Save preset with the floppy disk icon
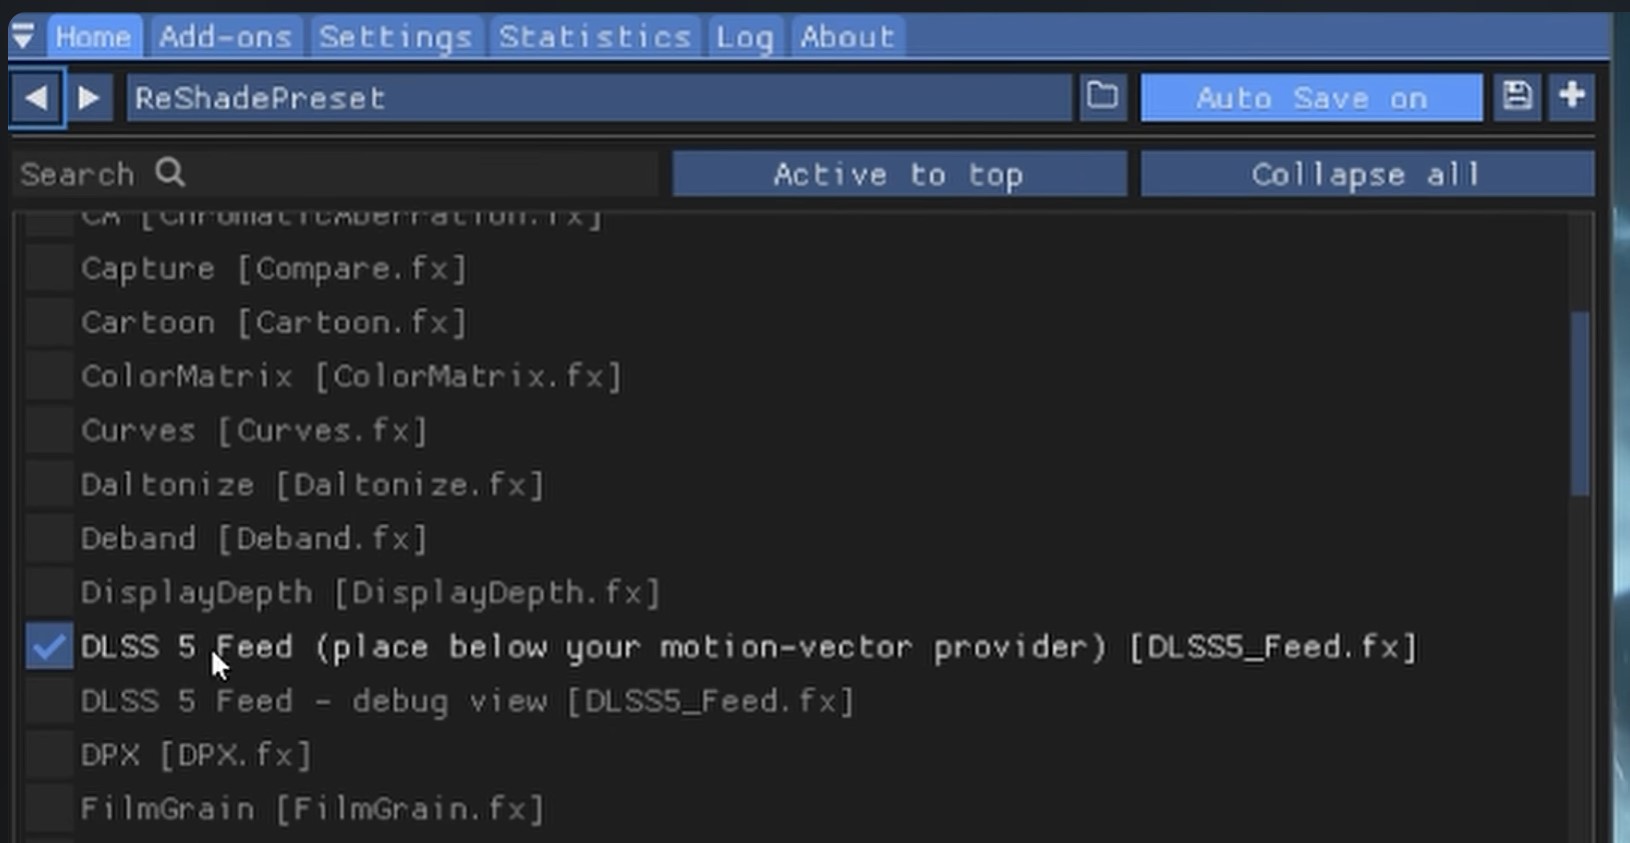The image size is (1630, 843). (1517, 97)
